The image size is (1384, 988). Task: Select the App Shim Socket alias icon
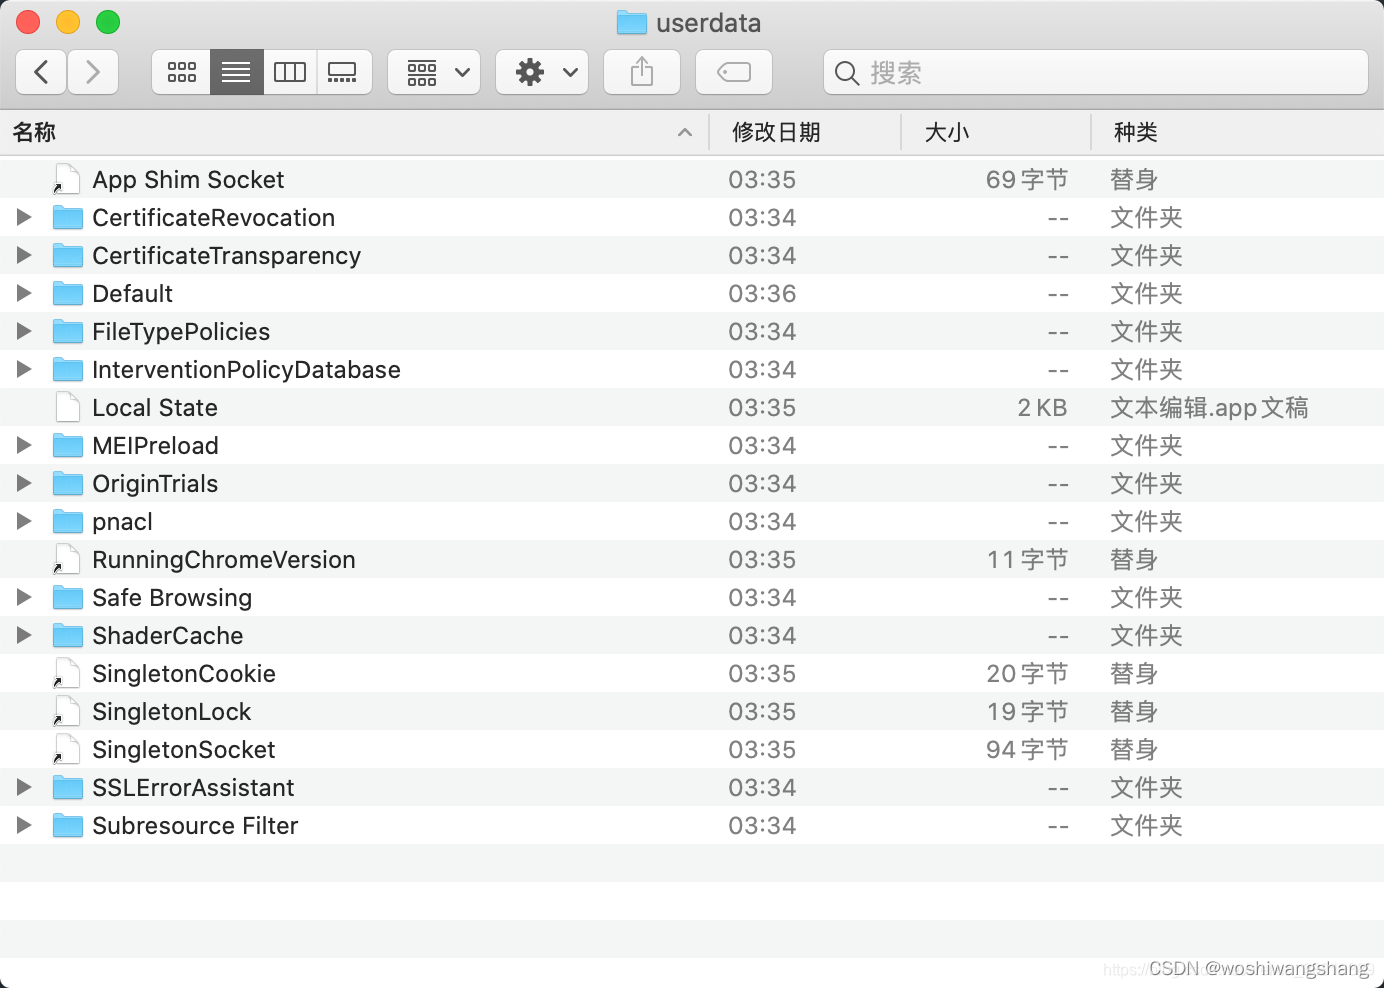pyautogui.click(x=67, y=179)
